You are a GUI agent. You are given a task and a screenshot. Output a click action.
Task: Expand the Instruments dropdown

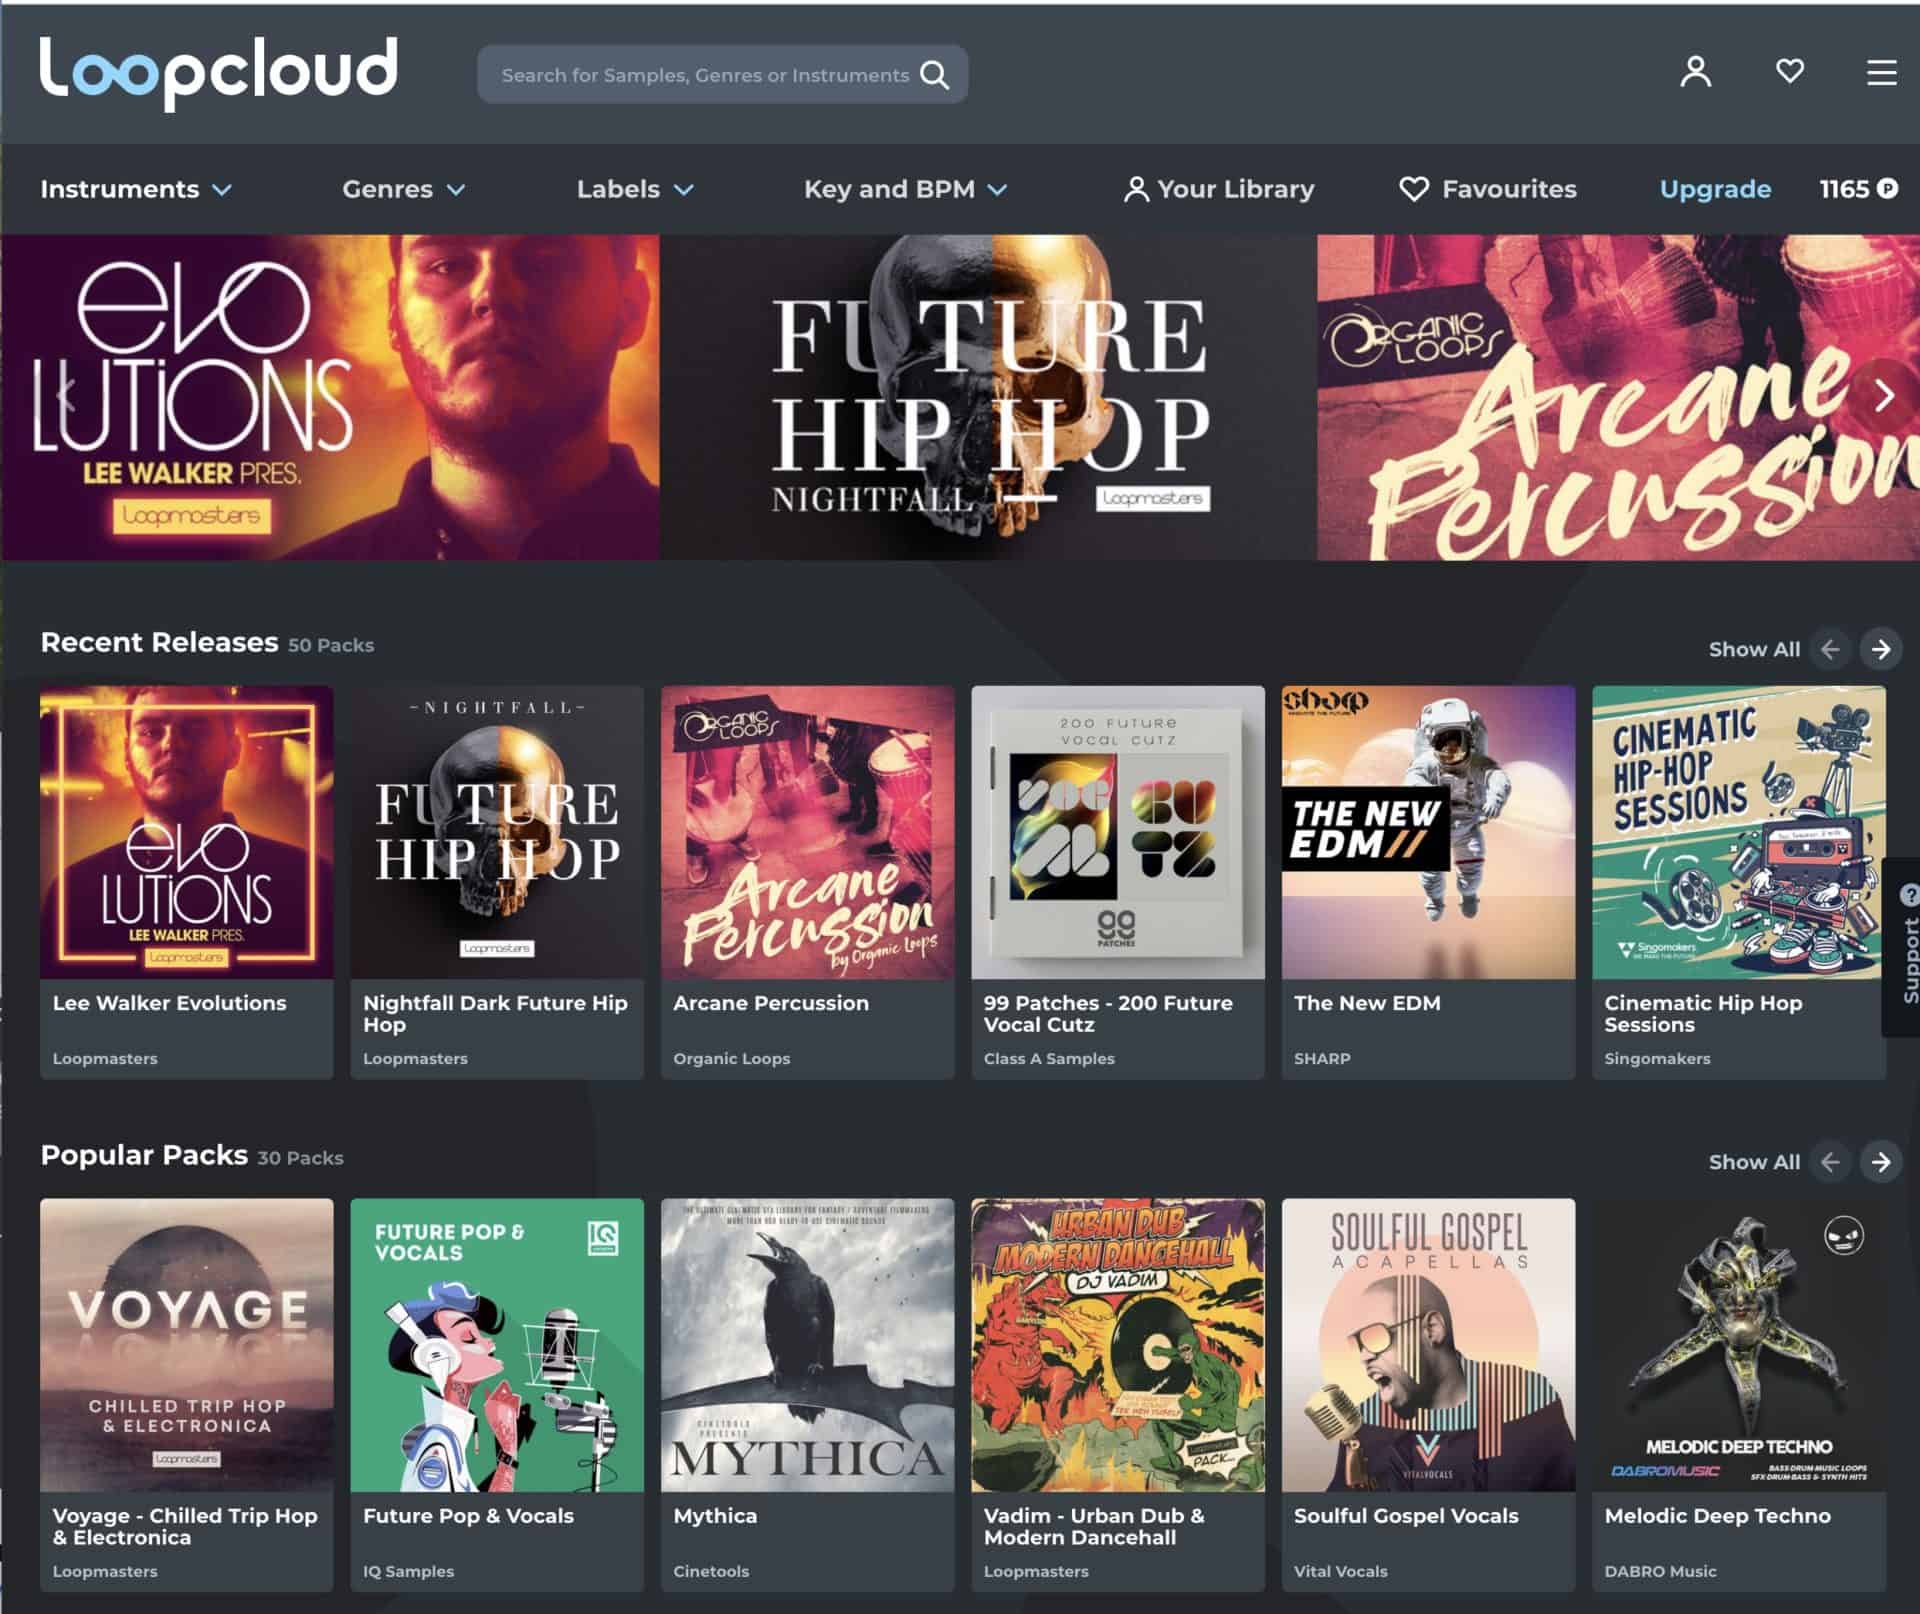[x=136, y=189]
